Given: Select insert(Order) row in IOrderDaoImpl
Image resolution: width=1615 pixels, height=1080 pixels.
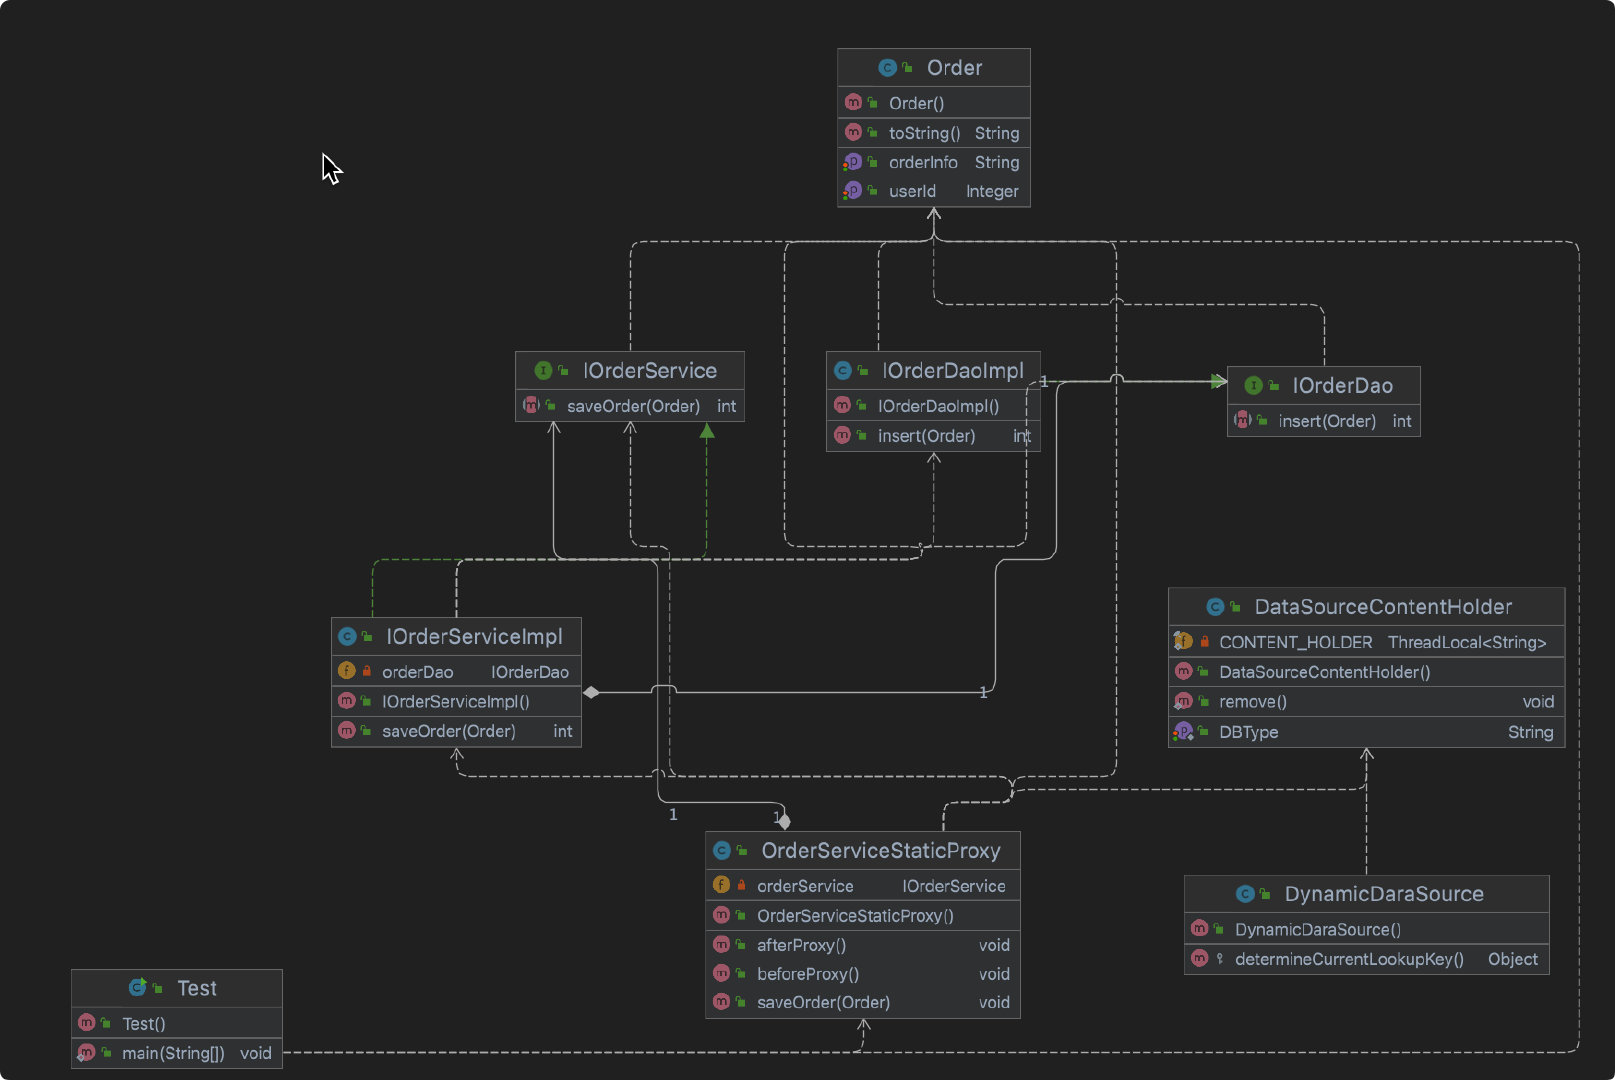Looking at the screenshot, I should 933,436.
